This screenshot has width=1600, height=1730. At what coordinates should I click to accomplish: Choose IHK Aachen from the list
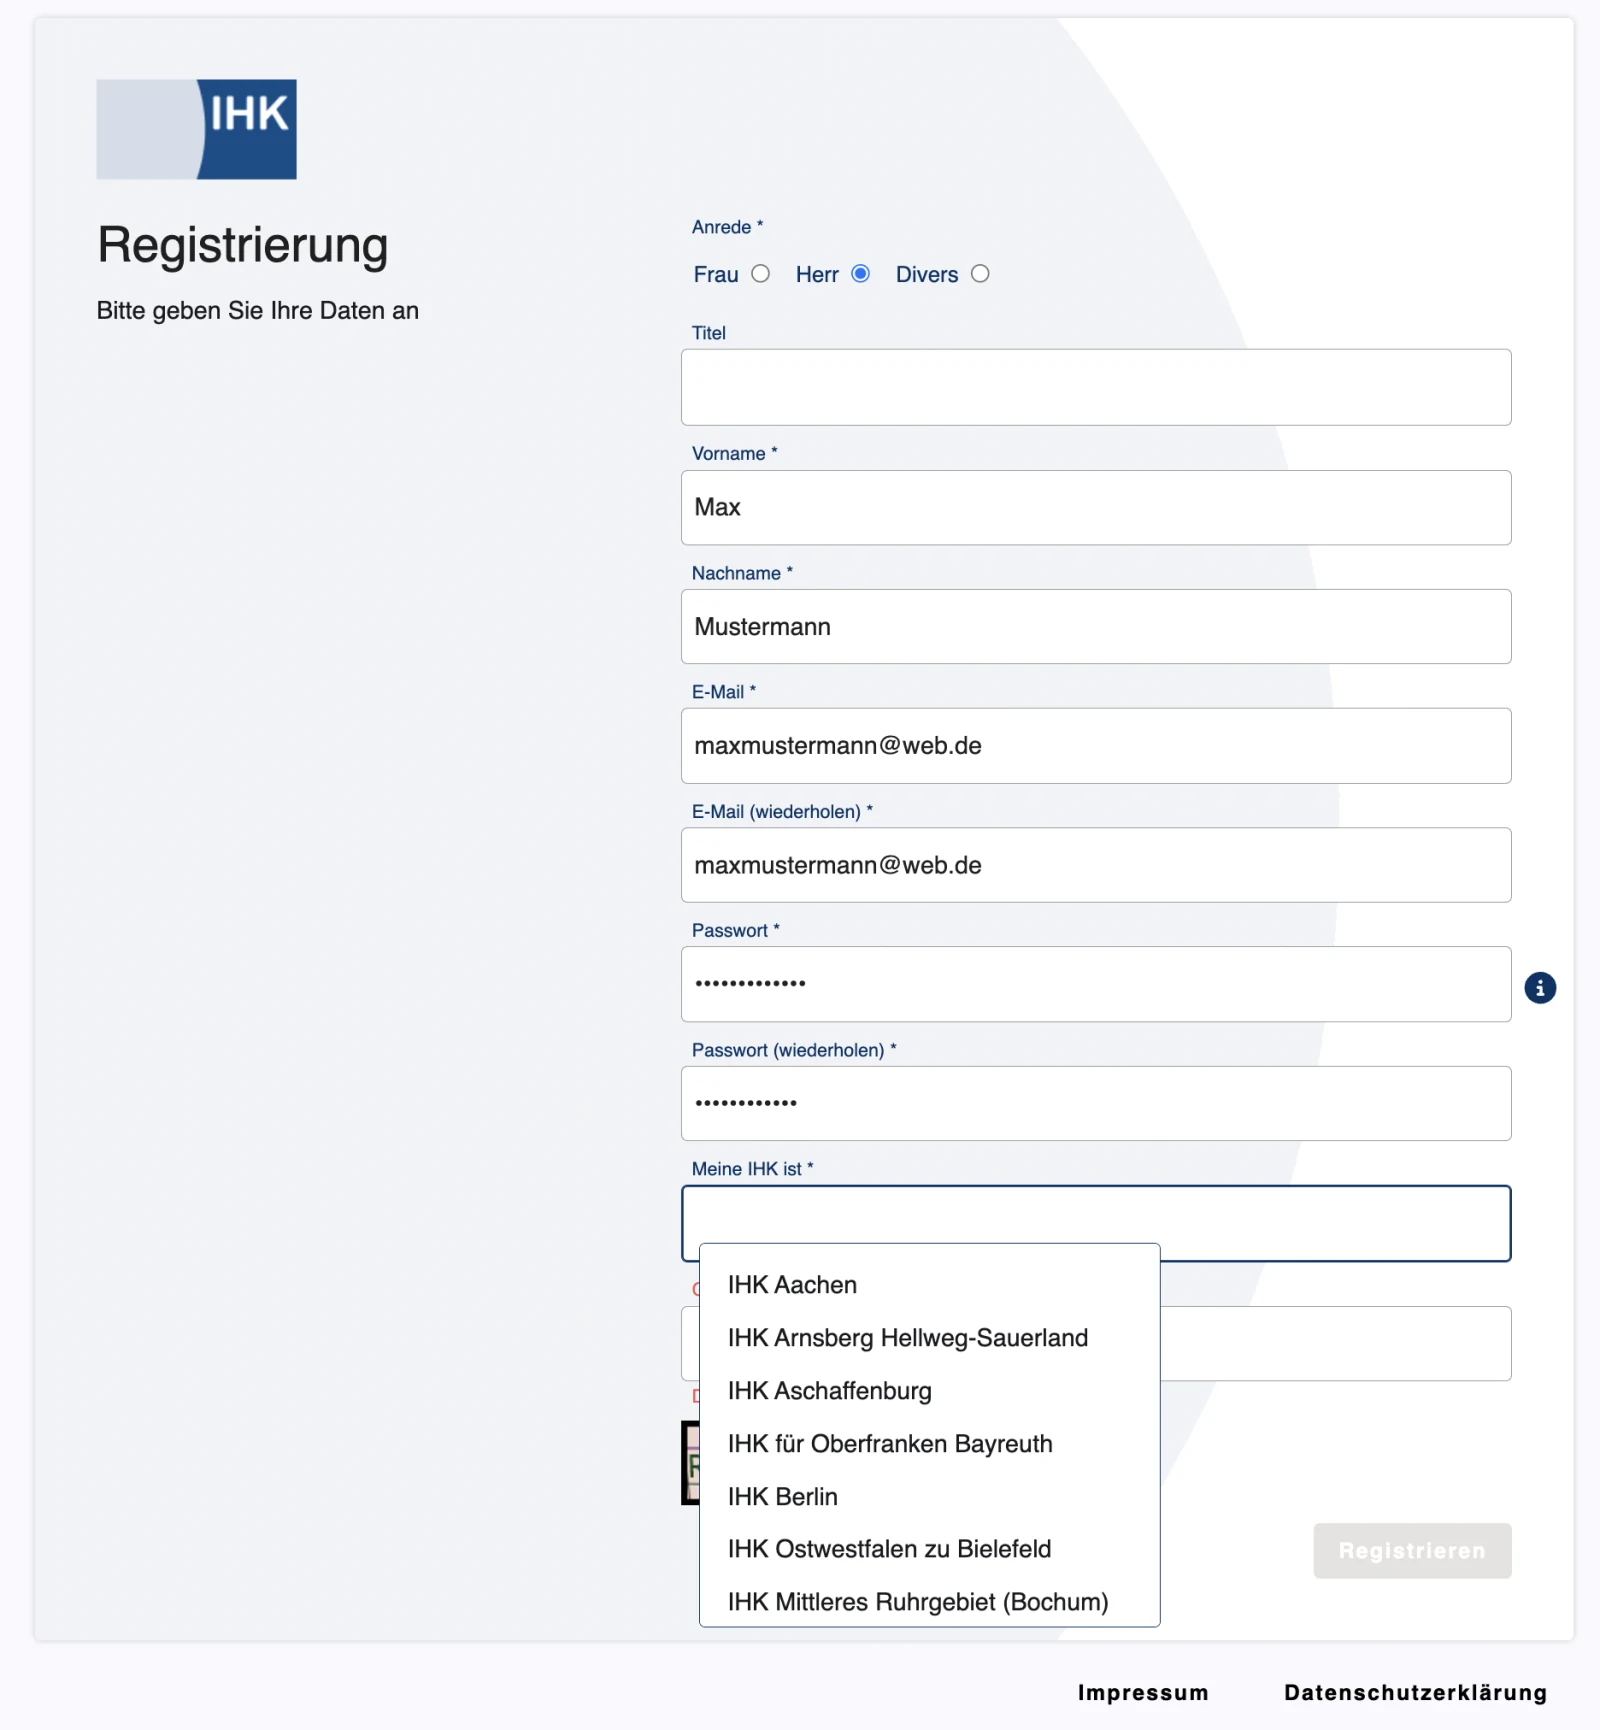click(x=930, y=1285)
